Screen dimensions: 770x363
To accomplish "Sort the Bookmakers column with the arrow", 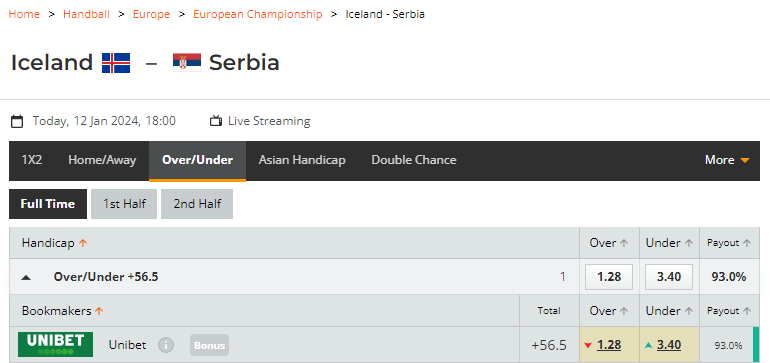I will tap(99, 311).
